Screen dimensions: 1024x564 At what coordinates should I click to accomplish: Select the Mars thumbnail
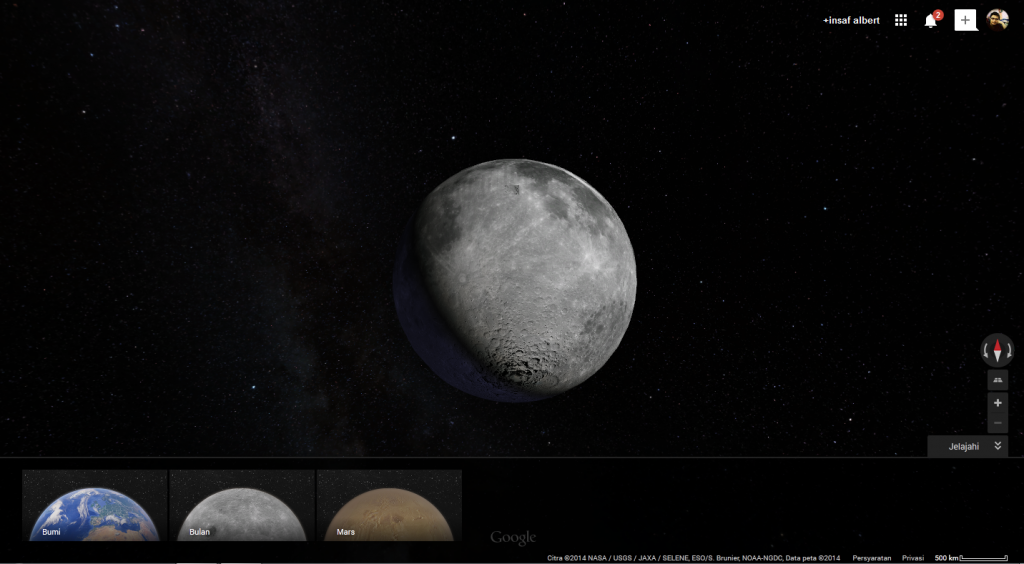click(389, 506)
